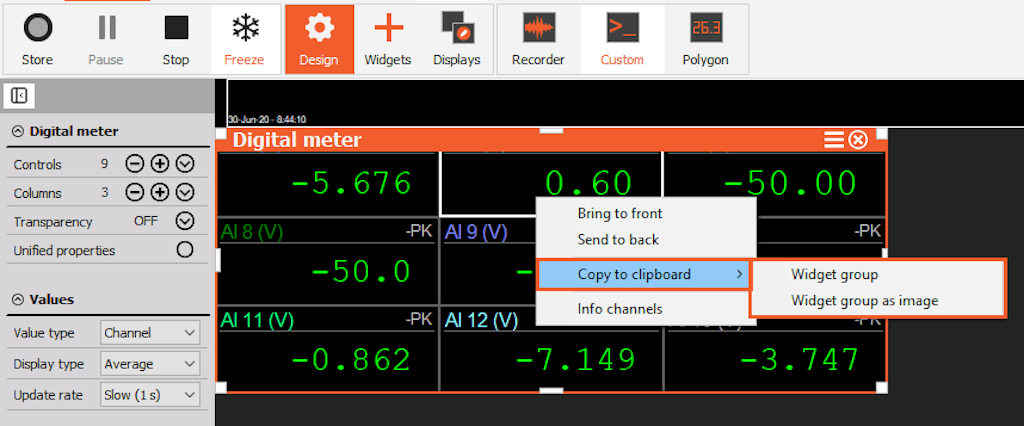The height and width of the screenshot is (426, 1024).
Task: Click the AI 12 (V) channel label
Action: coord(481,320)
